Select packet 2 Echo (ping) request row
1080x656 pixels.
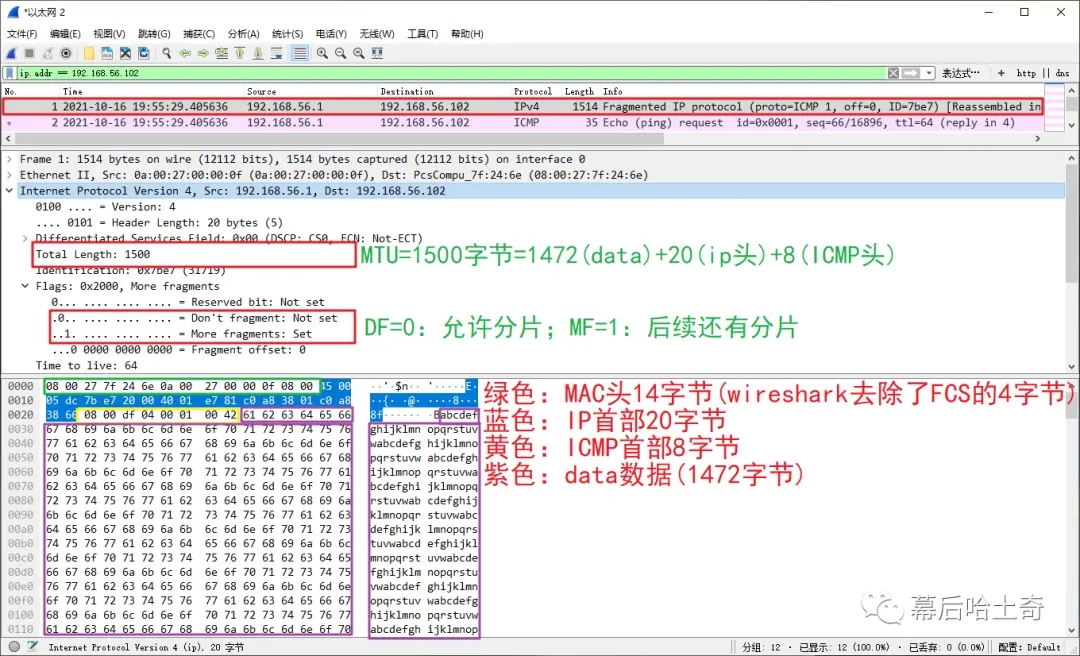tap(523, 123)
